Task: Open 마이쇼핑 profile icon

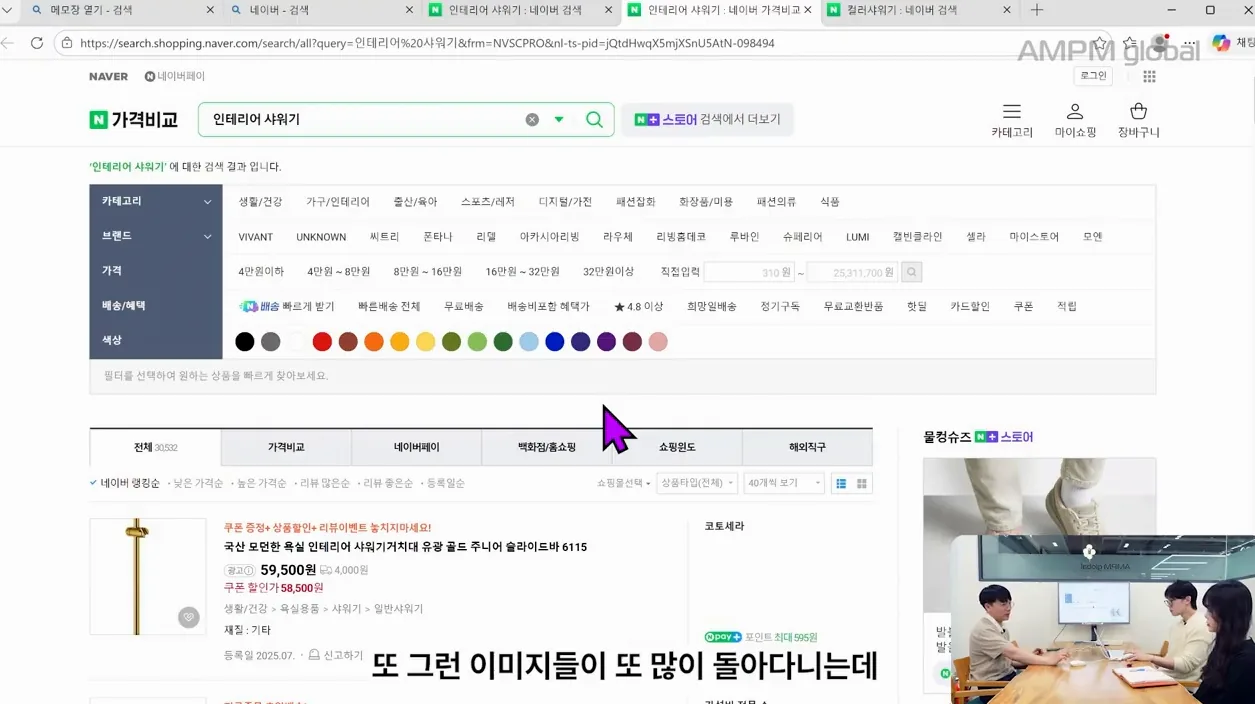Action: 1075,112
